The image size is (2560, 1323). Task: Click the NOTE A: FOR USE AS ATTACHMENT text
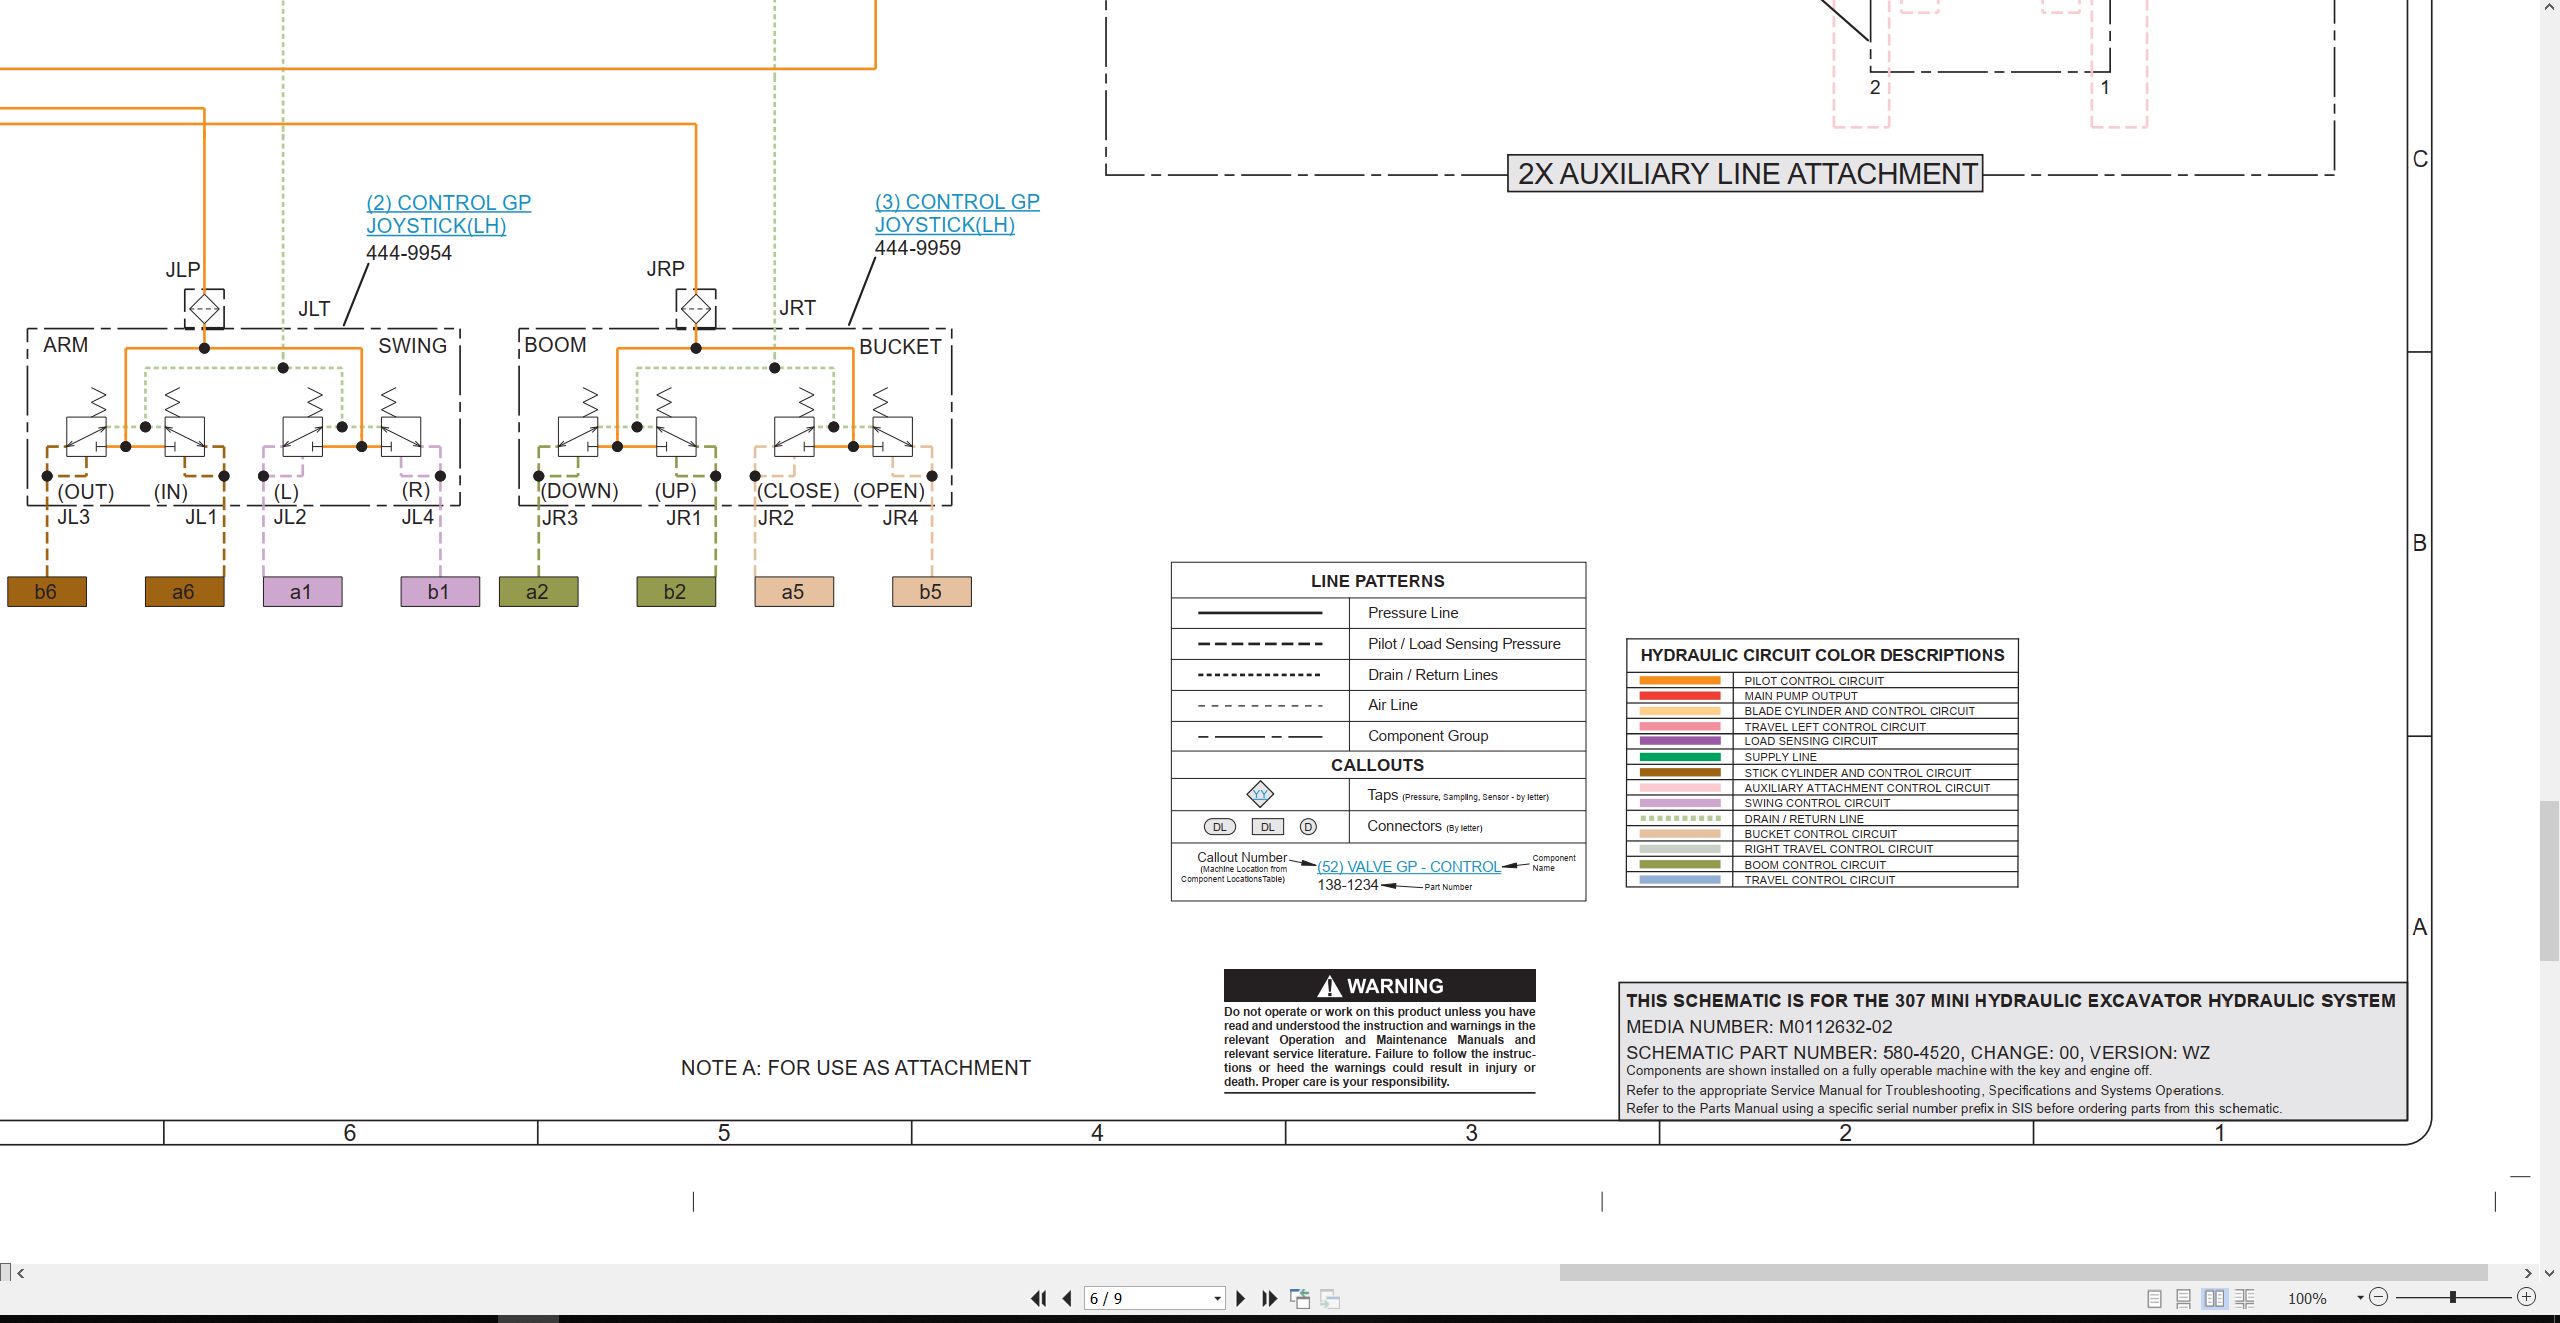[856, 1067]
